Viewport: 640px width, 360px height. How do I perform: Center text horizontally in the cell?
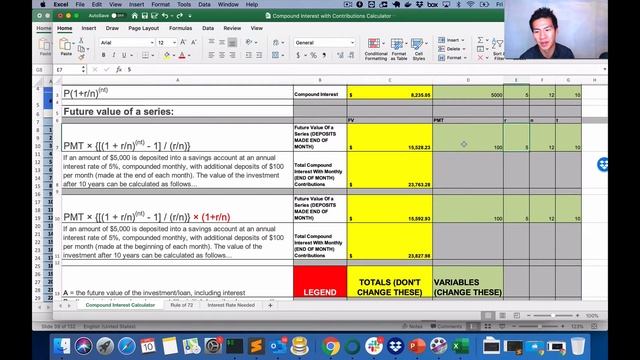(x=222, y=55)
